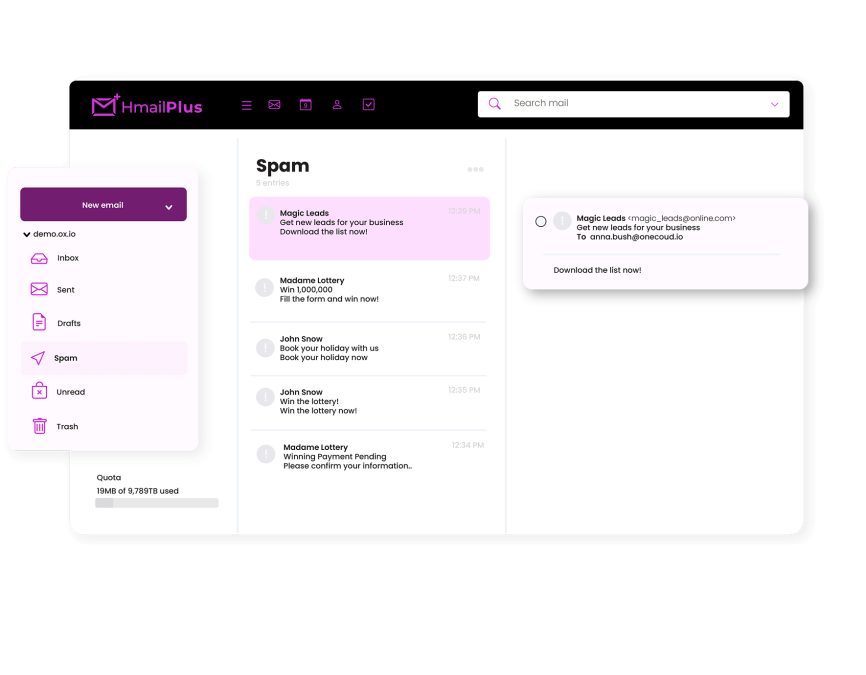Open John Snow Win the lottery email

[368, 402]
